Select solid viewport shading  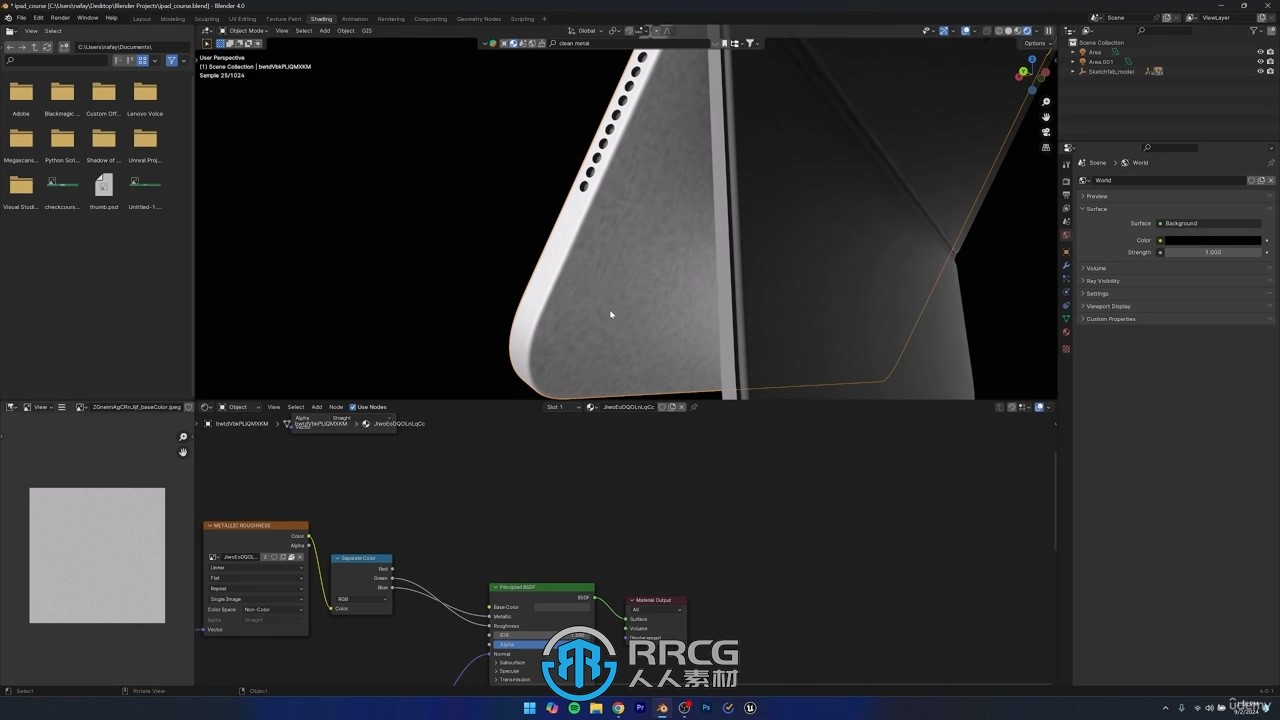tap(1008, 31)
